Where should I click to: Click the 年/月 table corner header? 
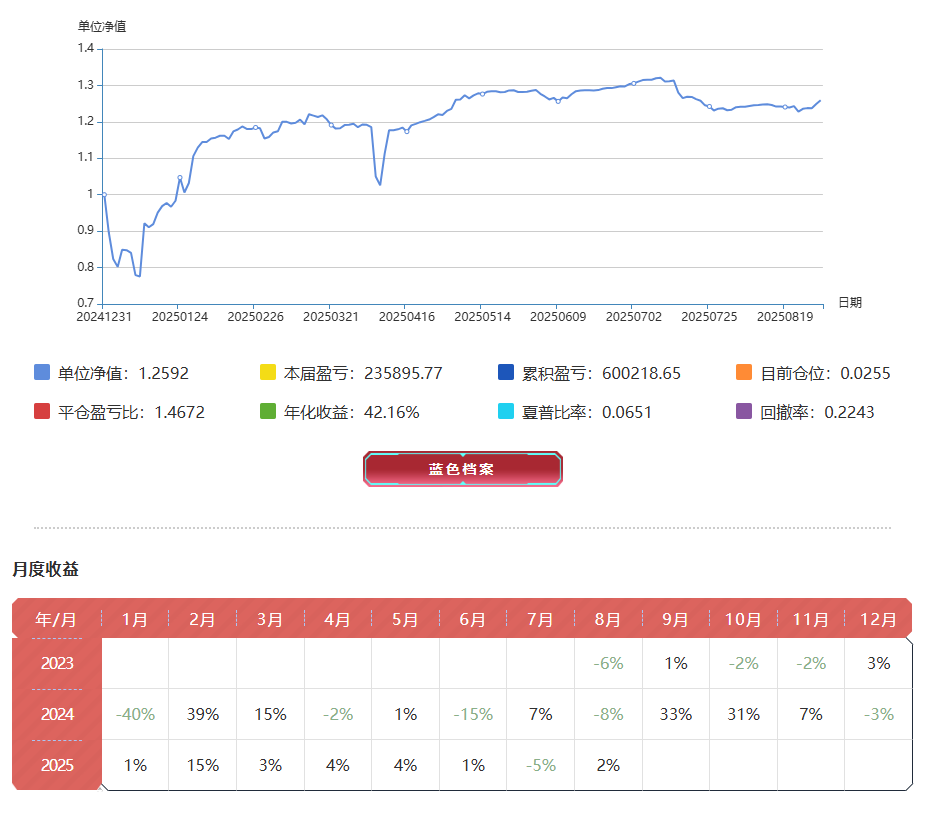(56, 619)
